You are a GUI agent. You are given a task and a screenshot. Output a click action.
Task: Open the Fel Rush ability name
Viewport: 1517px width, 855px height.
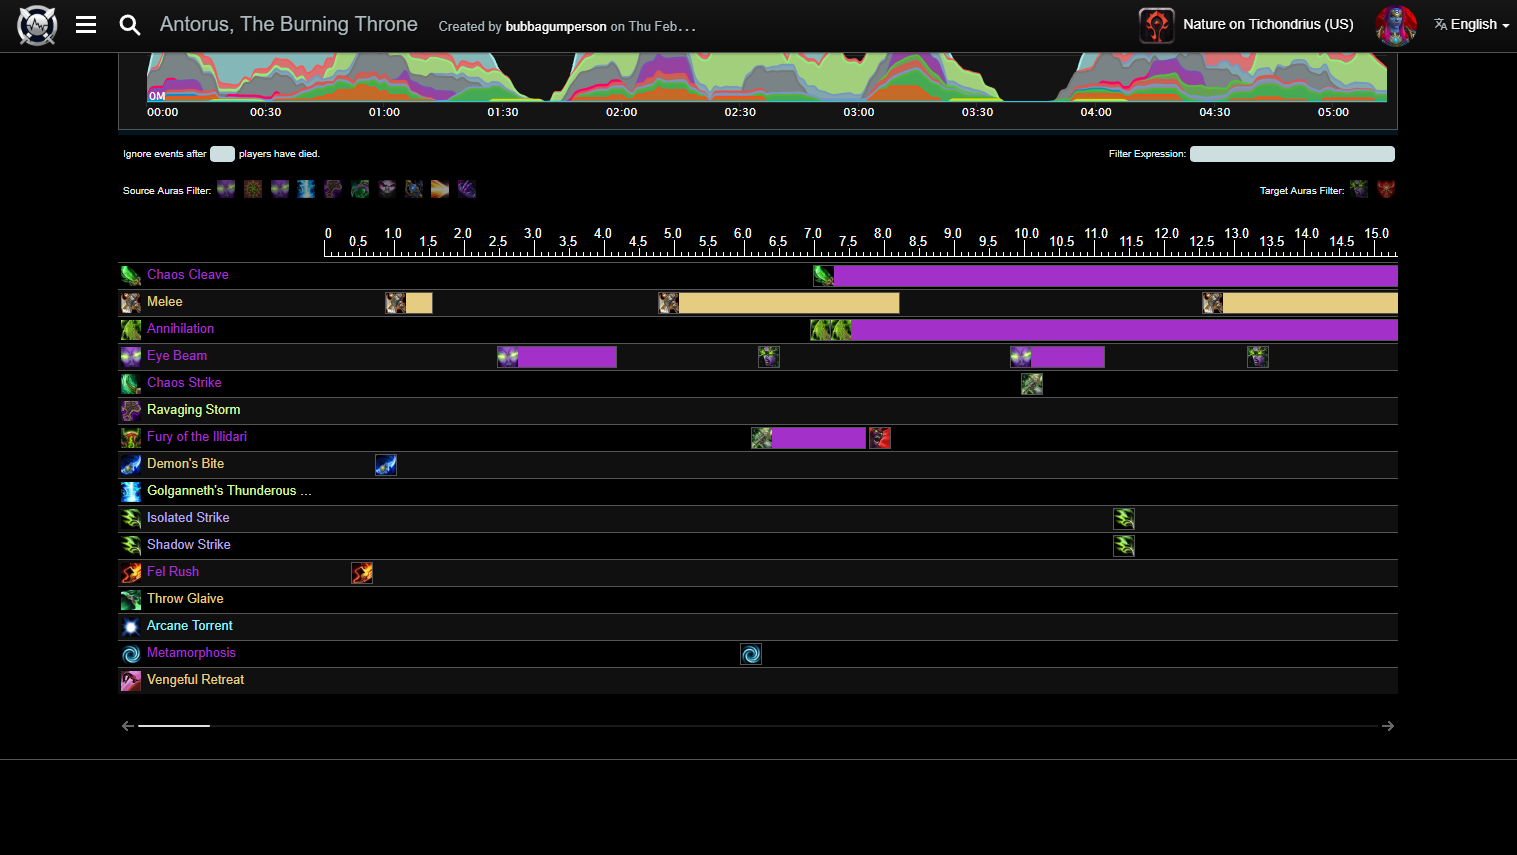pos(173,572)
